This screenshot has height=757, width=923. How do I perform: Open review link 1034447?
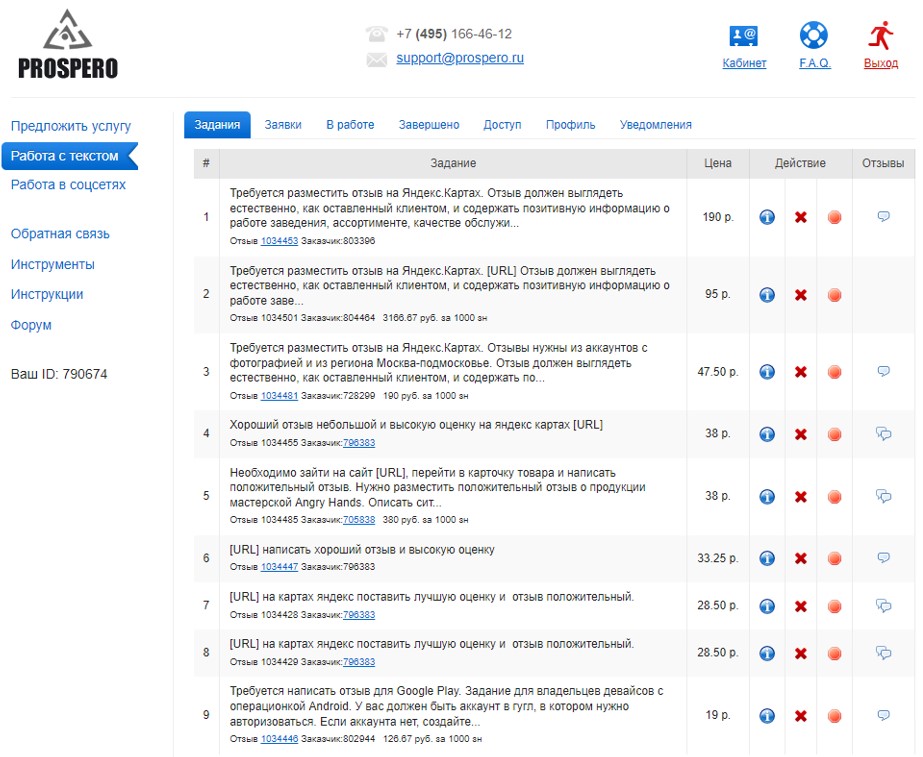click(x=280, y=567)
